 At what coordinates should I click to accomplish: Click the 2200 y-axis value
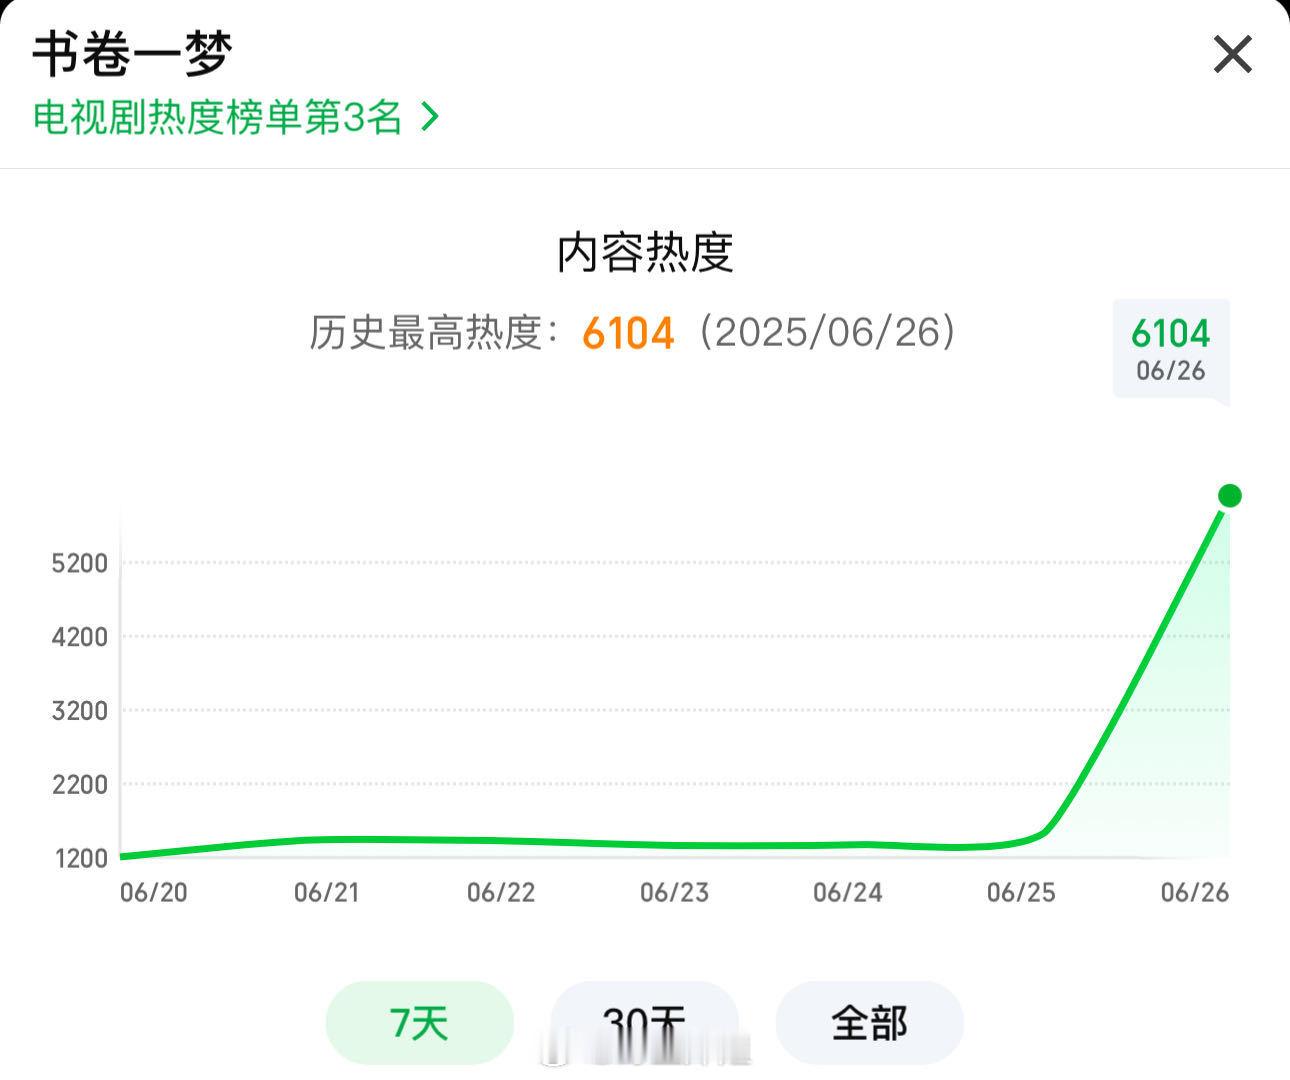tap(80, 785)
